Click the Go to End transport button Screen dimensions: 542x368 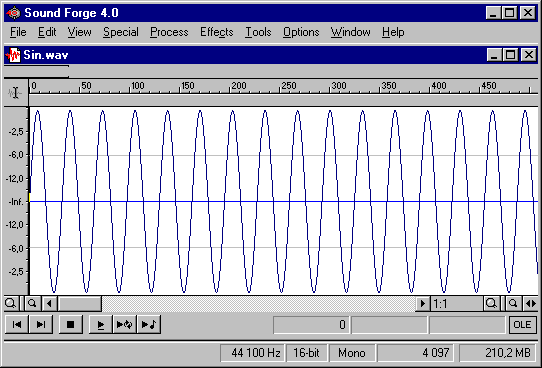[41, 324]
